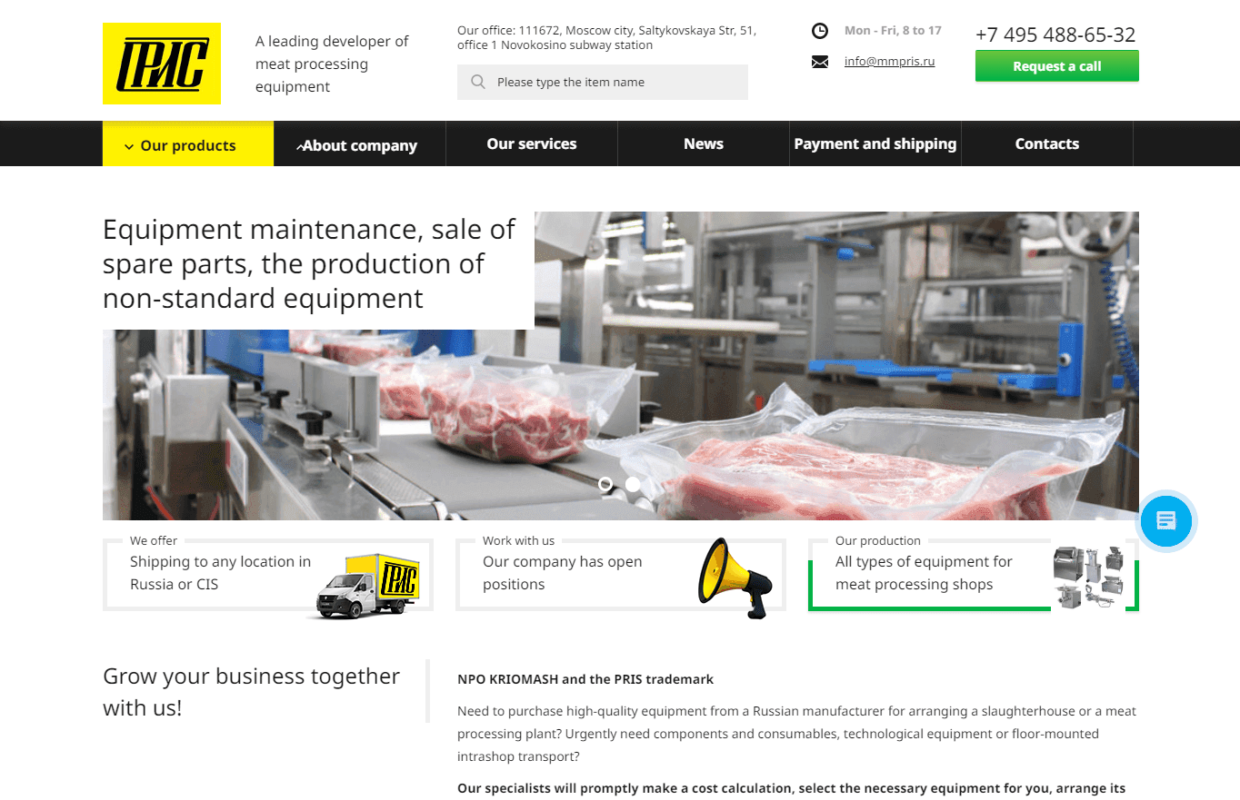Click the yellow megaphone icon
This screenshot has width=1240, height=800.
click(x=735, y=578)
